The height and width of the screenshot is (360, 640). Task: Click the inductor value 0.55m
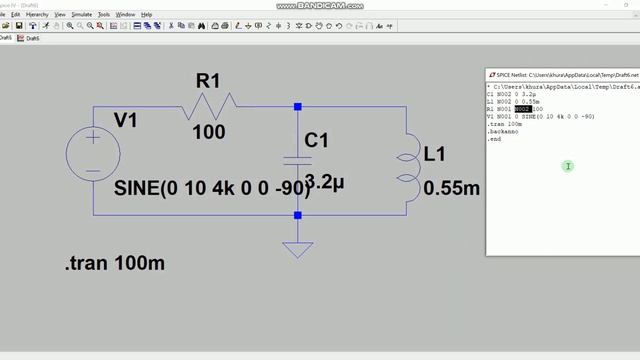[451, 188]
